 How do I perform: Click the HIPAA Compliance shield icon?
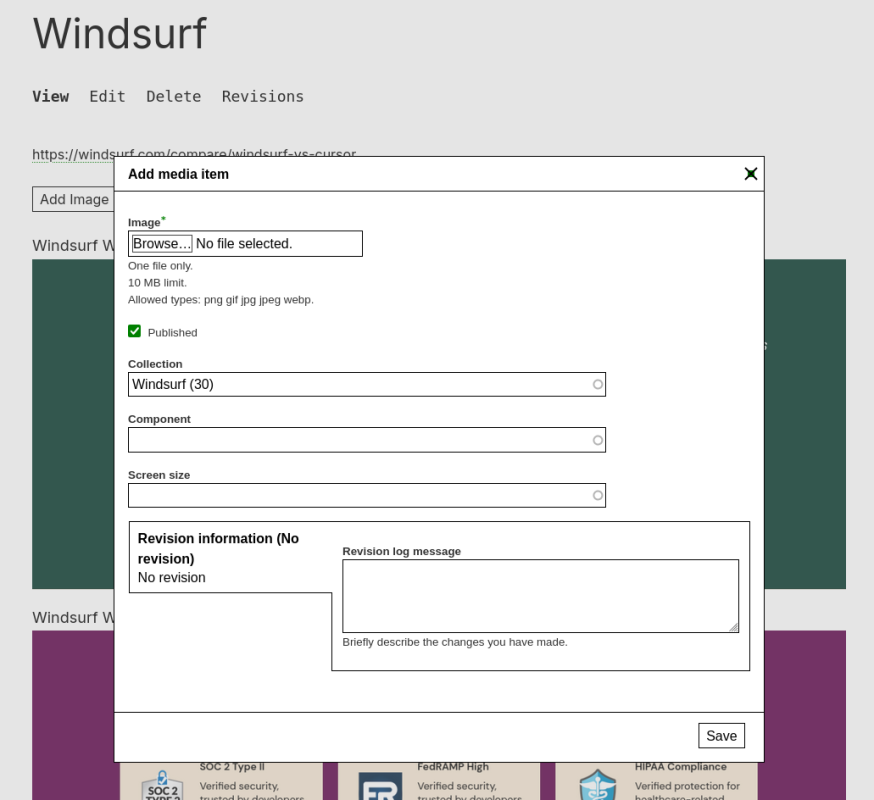(x=597, y=785)
